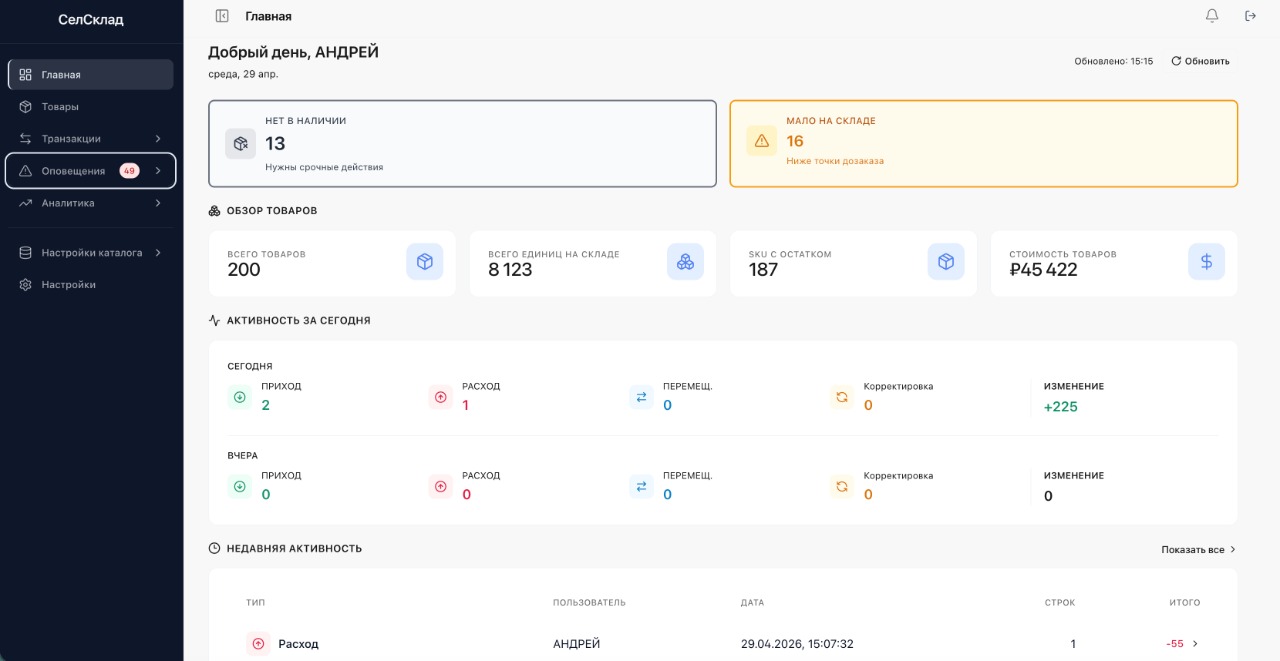Viewport: 1280px width, 661px height.
Task: Click the logout icon in header
Action: tap(1250, 16)
